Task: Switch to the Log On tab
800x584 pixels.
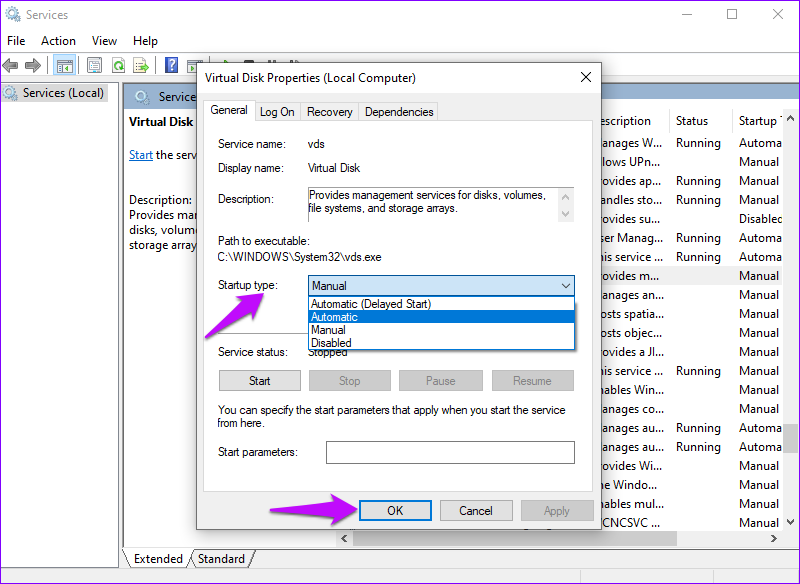Action: 277,112
